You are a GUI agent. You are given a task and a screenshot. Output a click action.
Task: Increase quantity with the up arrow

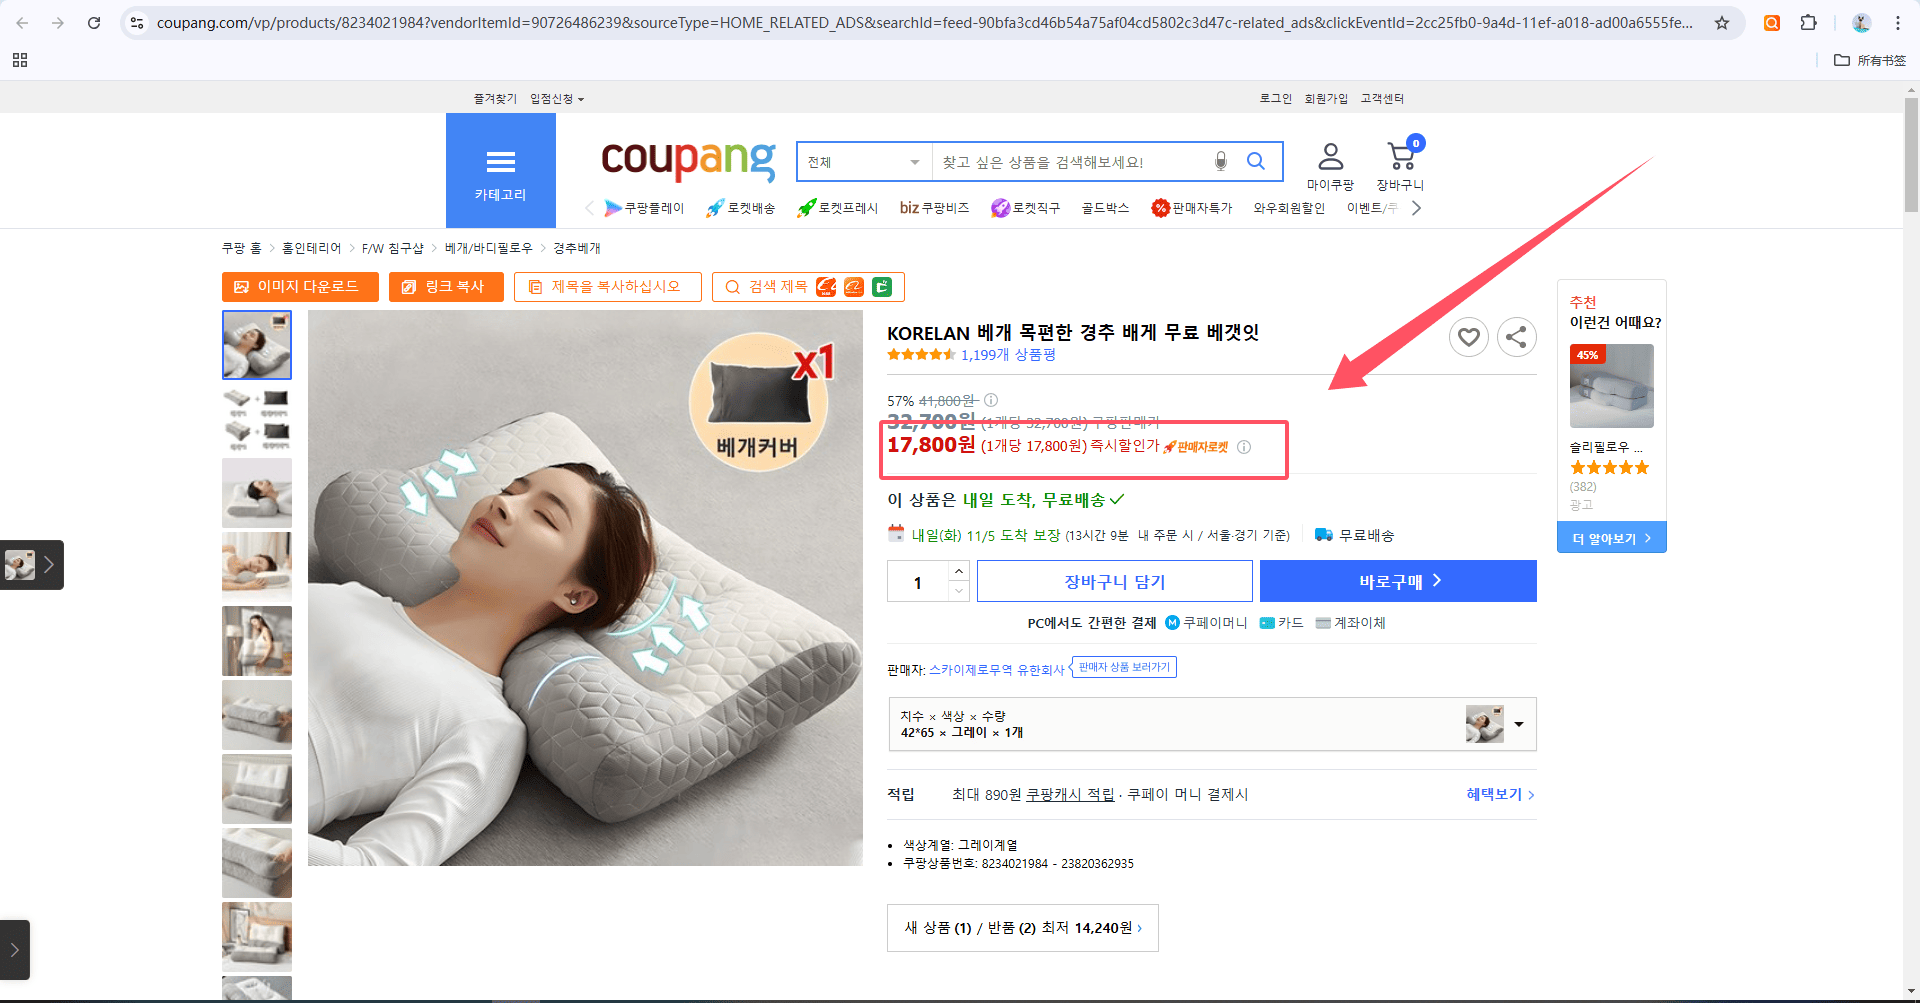pos(959,570)
